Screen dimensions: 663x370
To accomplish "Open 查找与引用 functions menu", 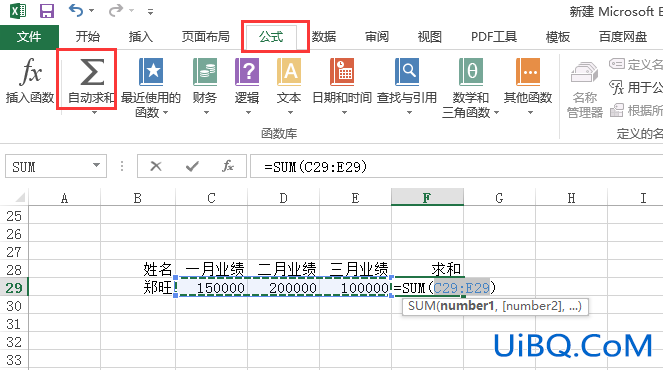I will (x=407, y=87).
